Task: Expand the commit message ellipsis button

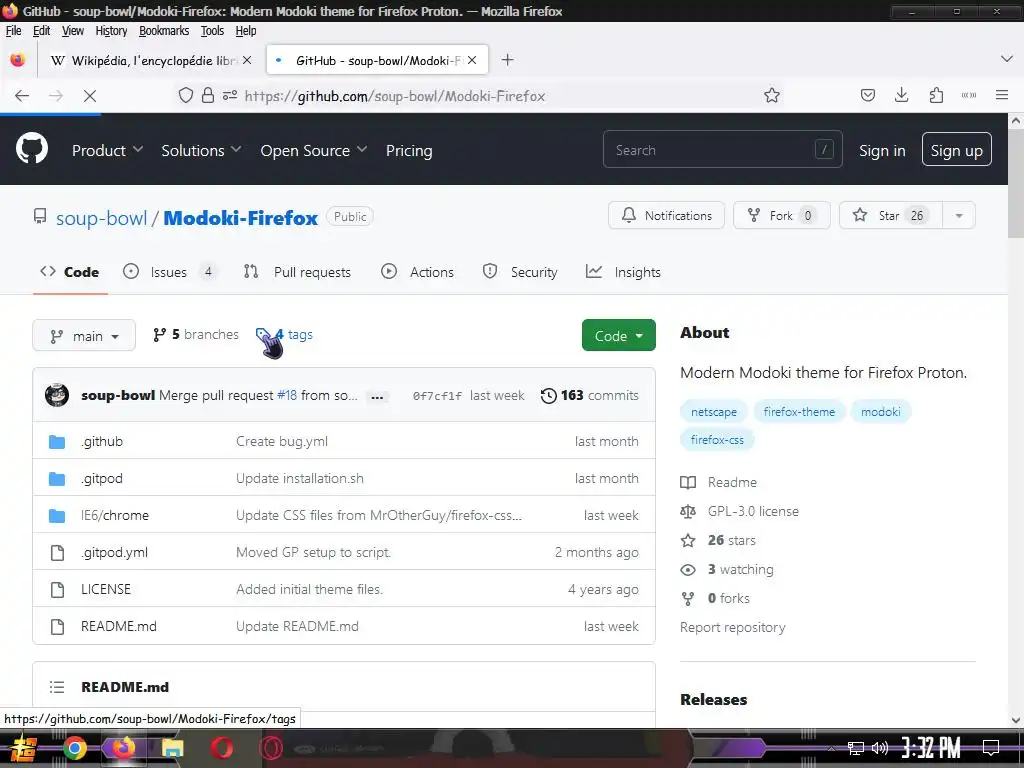Action: (377, 397)
